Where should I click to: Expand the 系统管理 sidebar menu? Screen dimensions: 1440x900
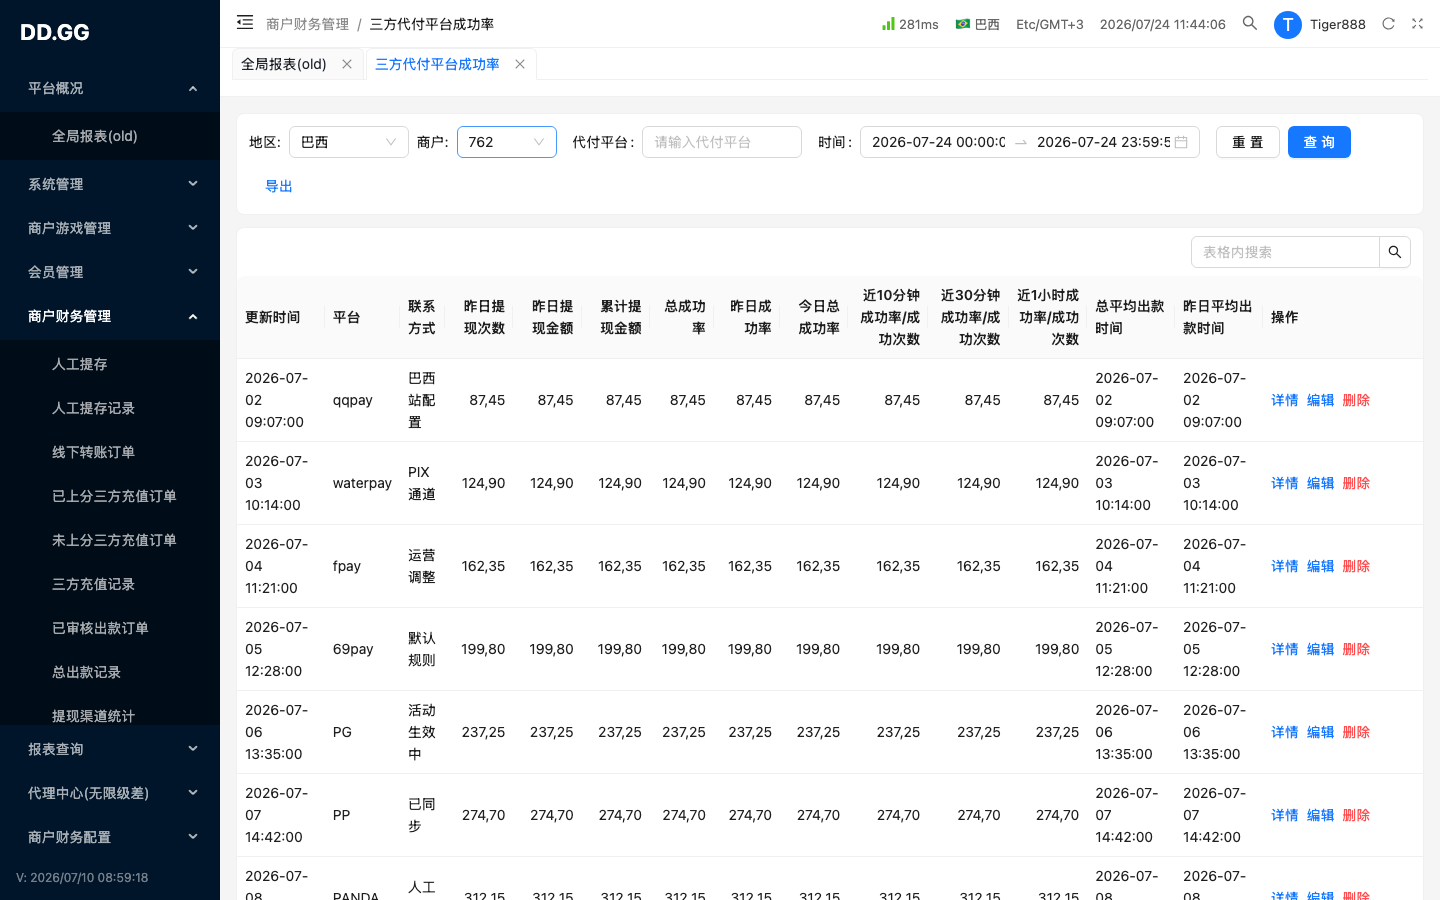tap(110, 184)
